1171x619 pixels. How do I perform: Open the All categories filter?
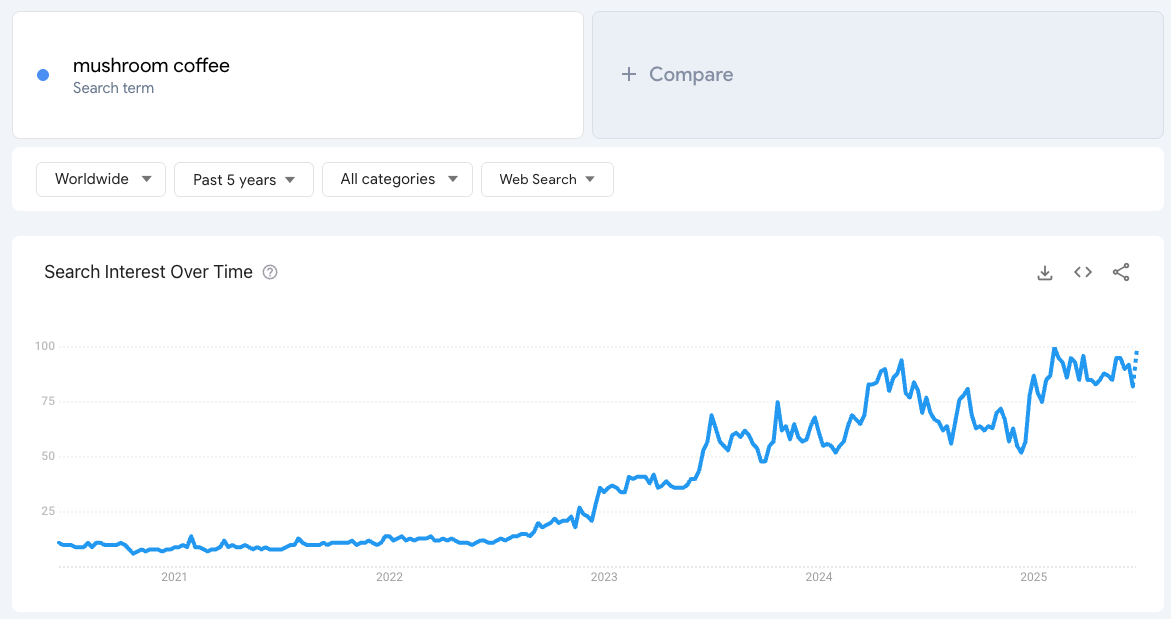397,179
